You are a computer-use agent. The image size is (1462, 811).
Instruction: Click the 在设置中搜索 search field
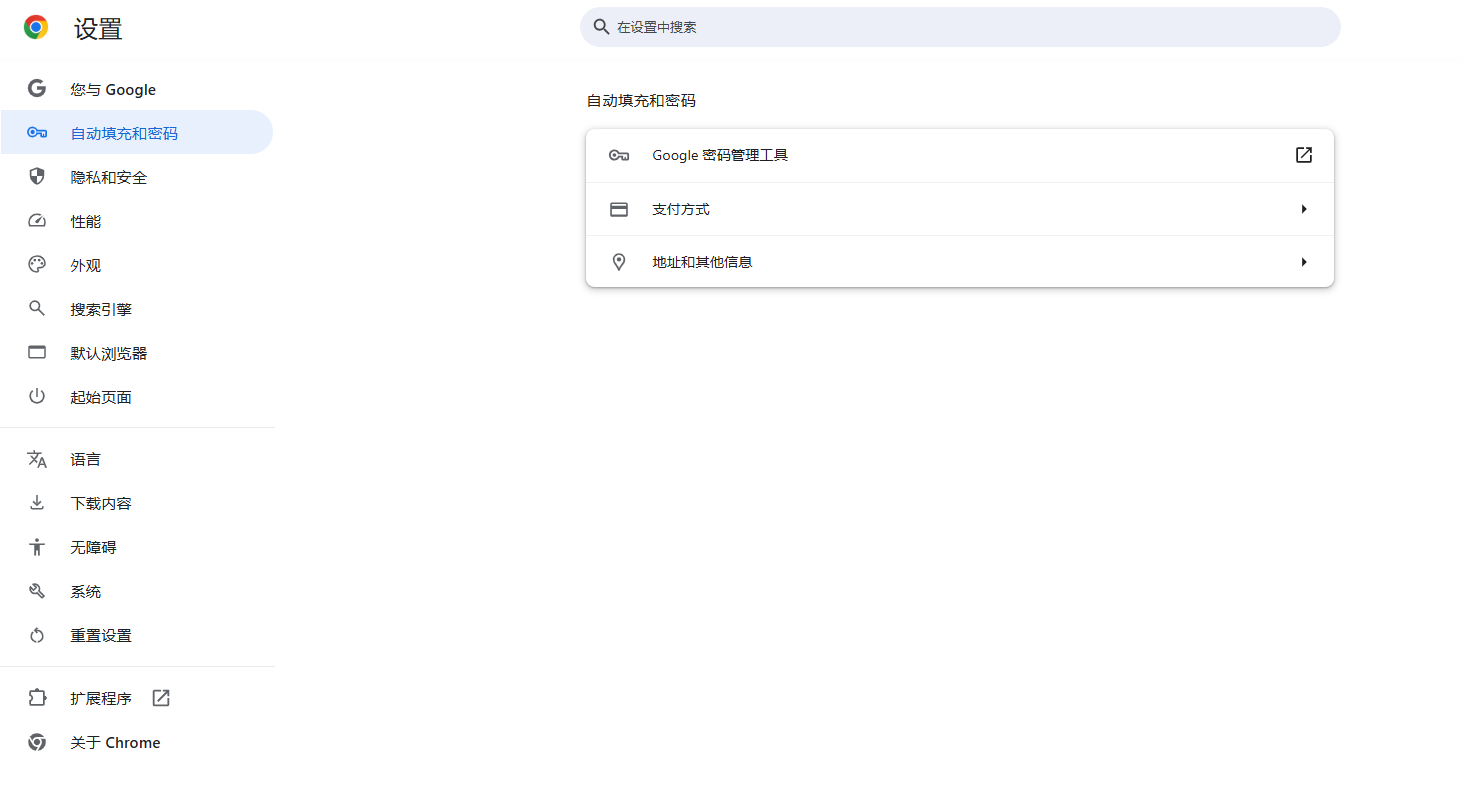click(x=960, y=27)
